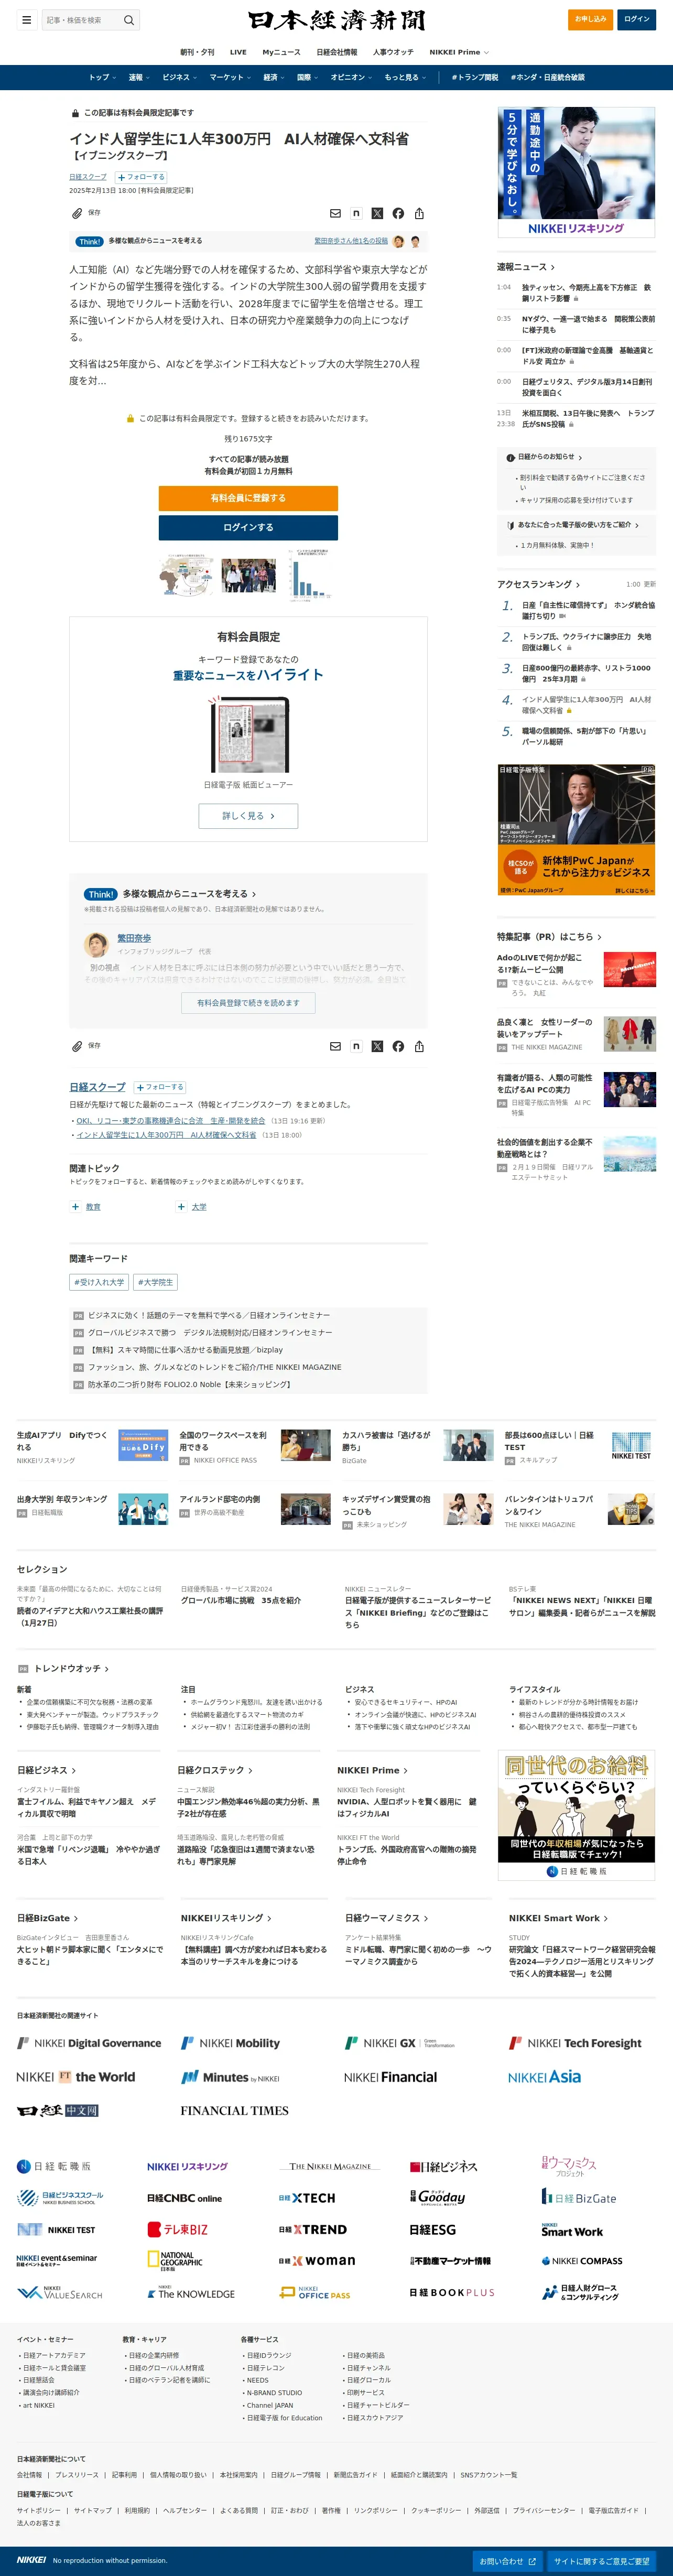
Task: Expand the もっと見る navigation dropdown
Action: [405, 77]
